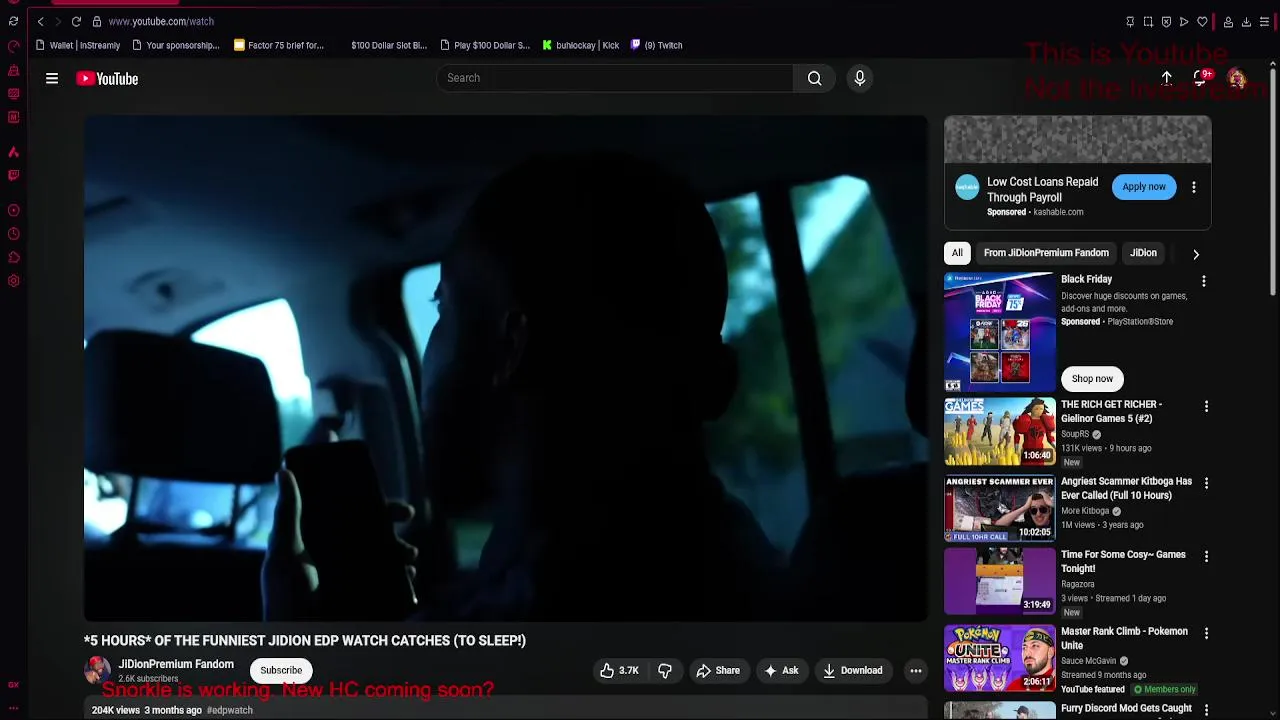Go back with the browser back arrow
The height and width of the screenshot is (720, 1280).
click(40, 21)
